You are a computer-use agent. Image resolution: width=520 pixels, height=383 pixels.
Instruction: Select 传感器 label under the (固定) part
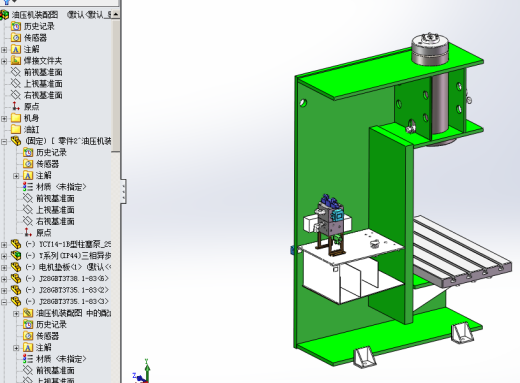(x=47, y=164)
